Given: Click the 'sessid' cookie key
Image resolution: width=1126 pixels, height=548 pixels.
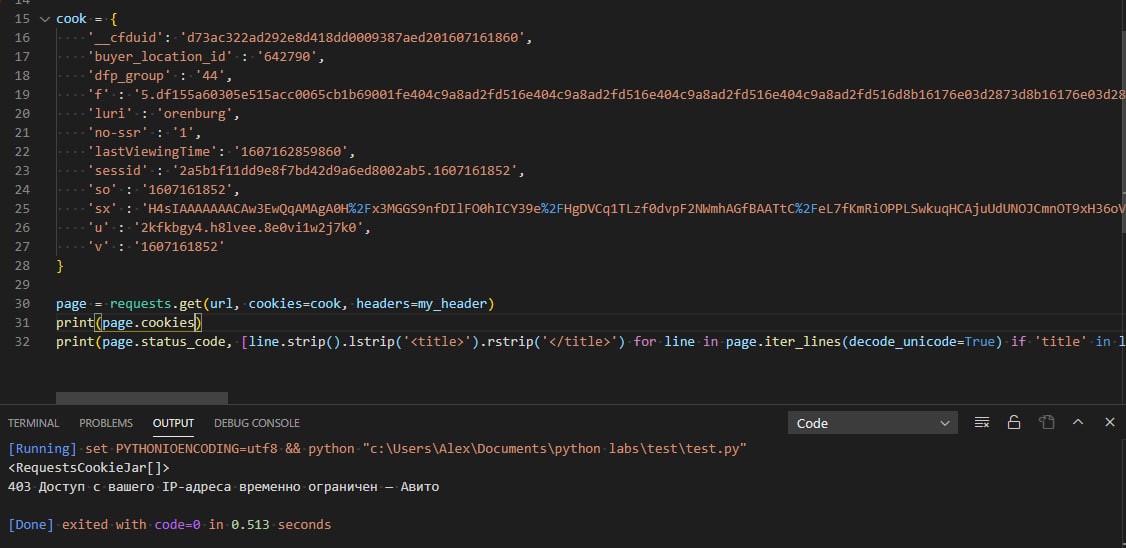Looking at the screenshot, I should pos(117,171).
